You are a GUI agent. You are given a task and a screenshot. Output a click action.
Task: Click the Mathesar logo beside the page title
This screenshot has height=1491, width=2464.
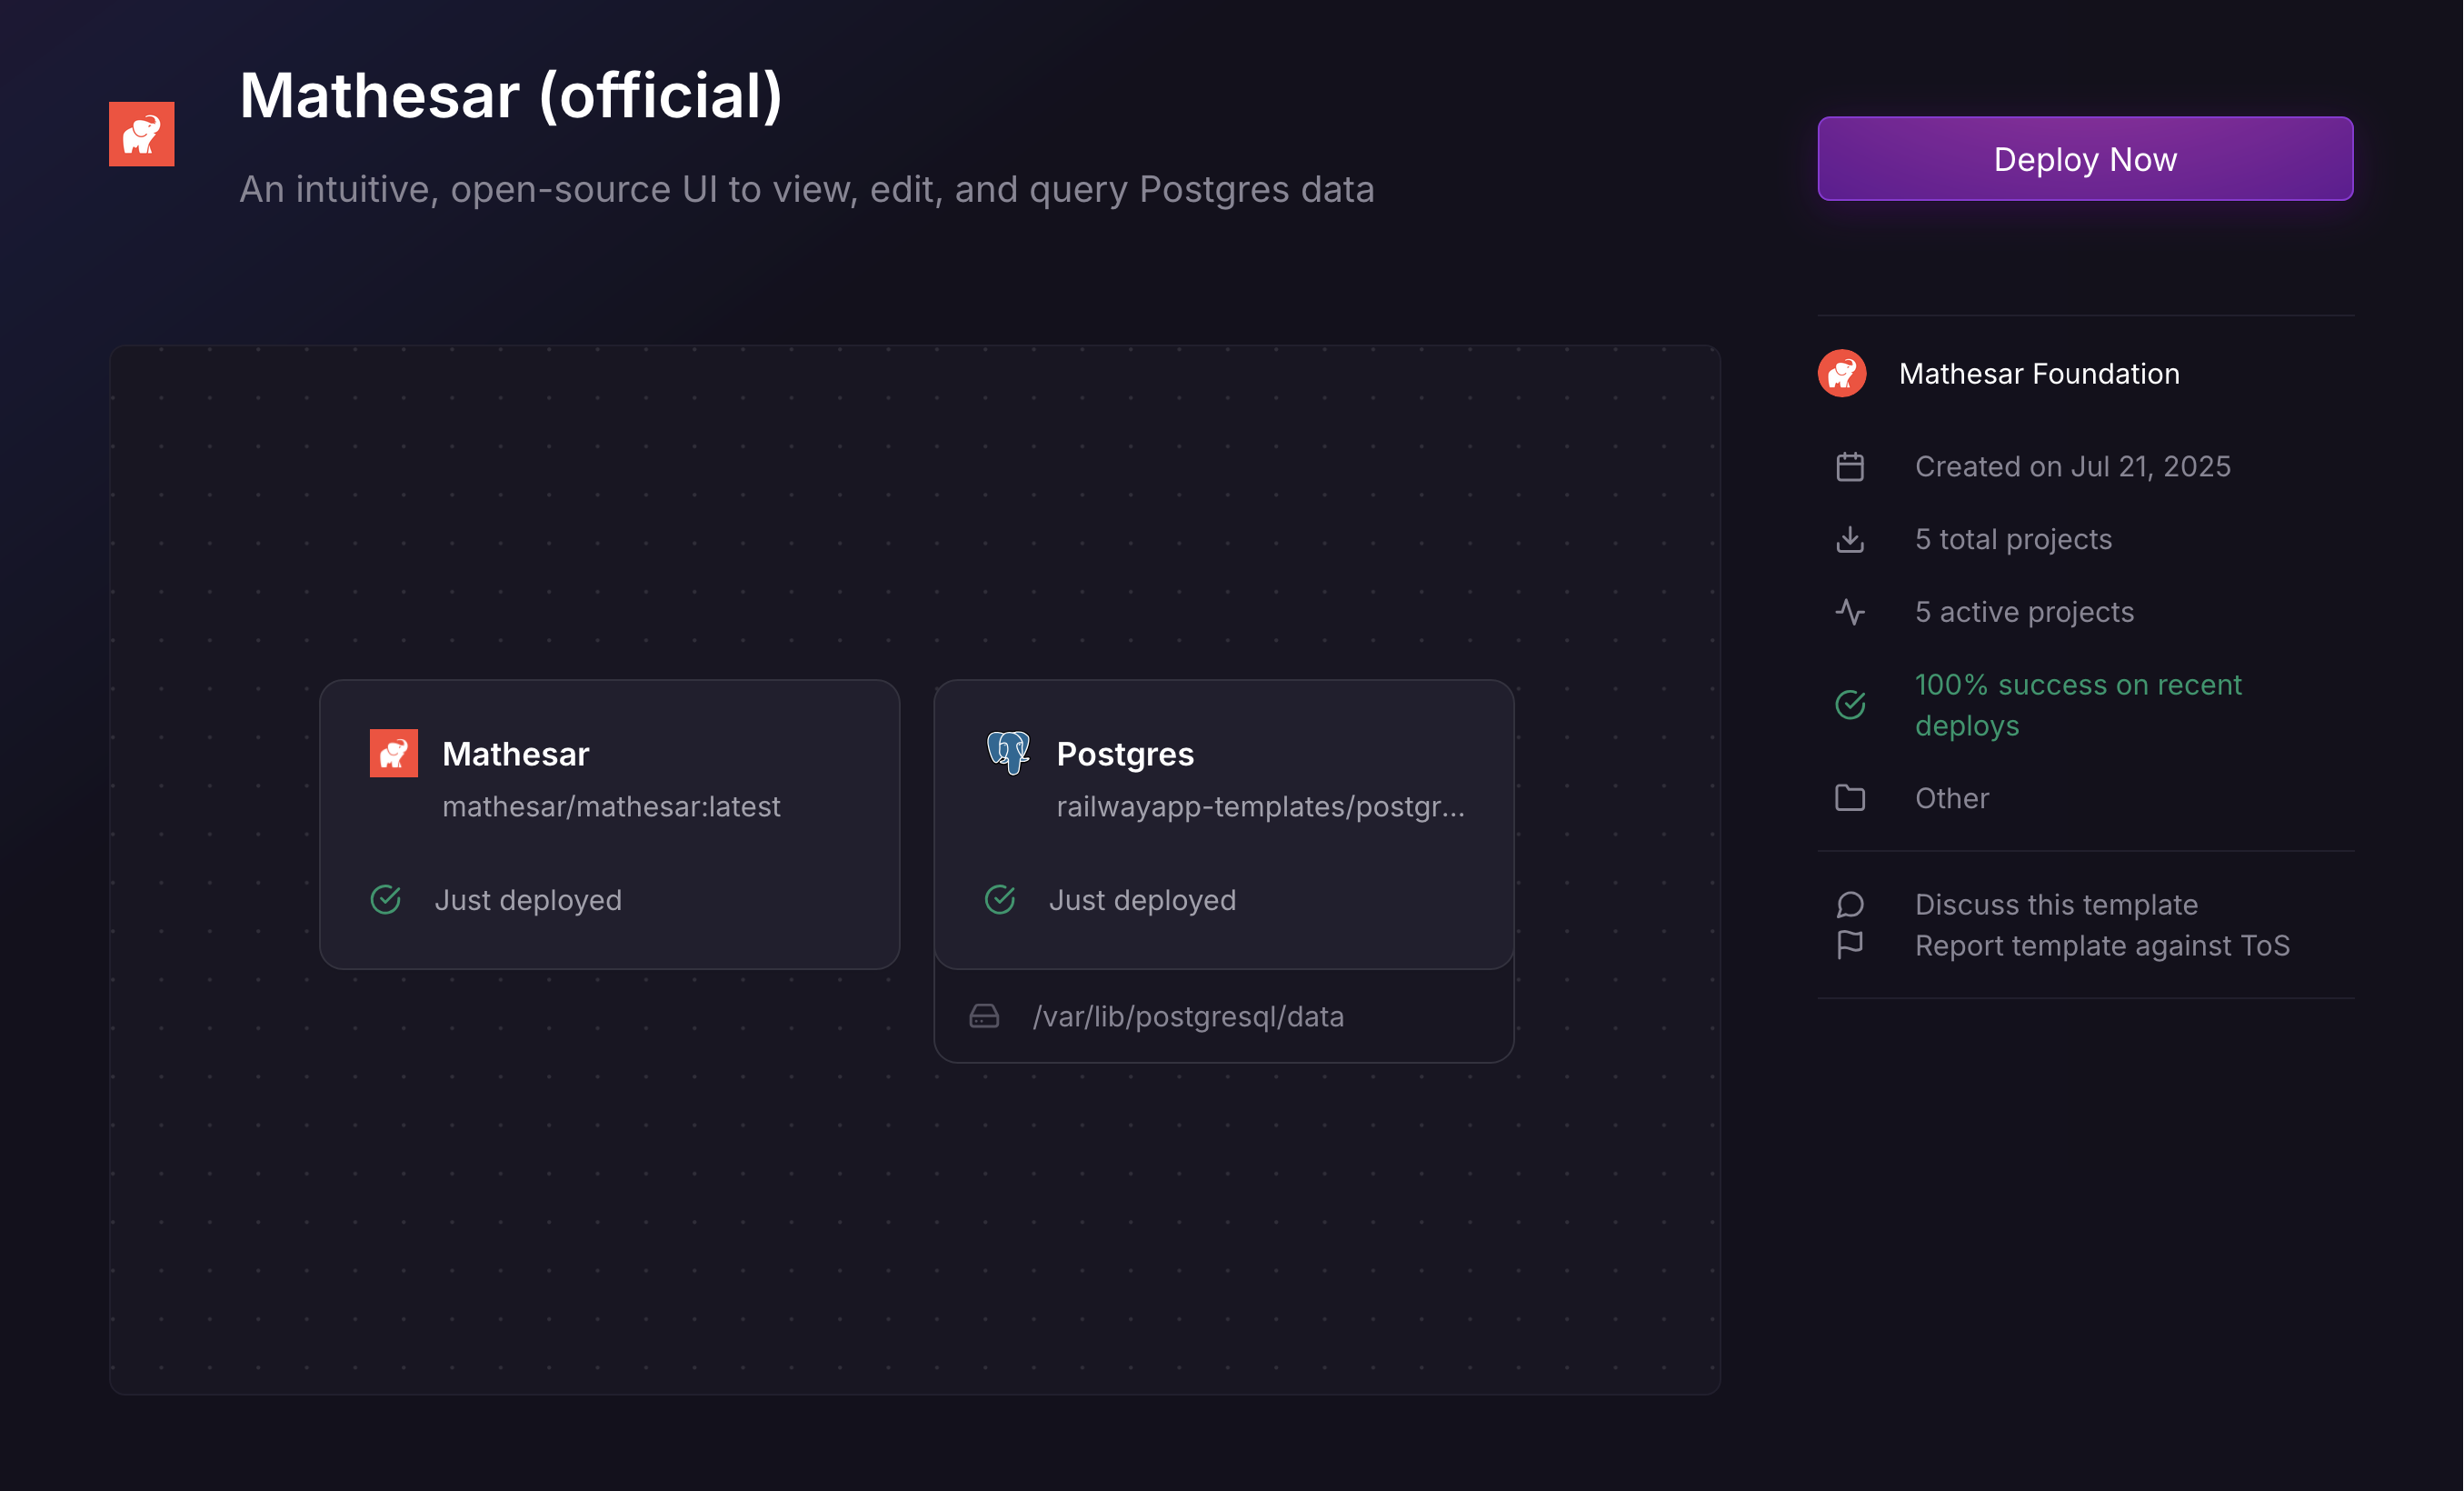141,134
